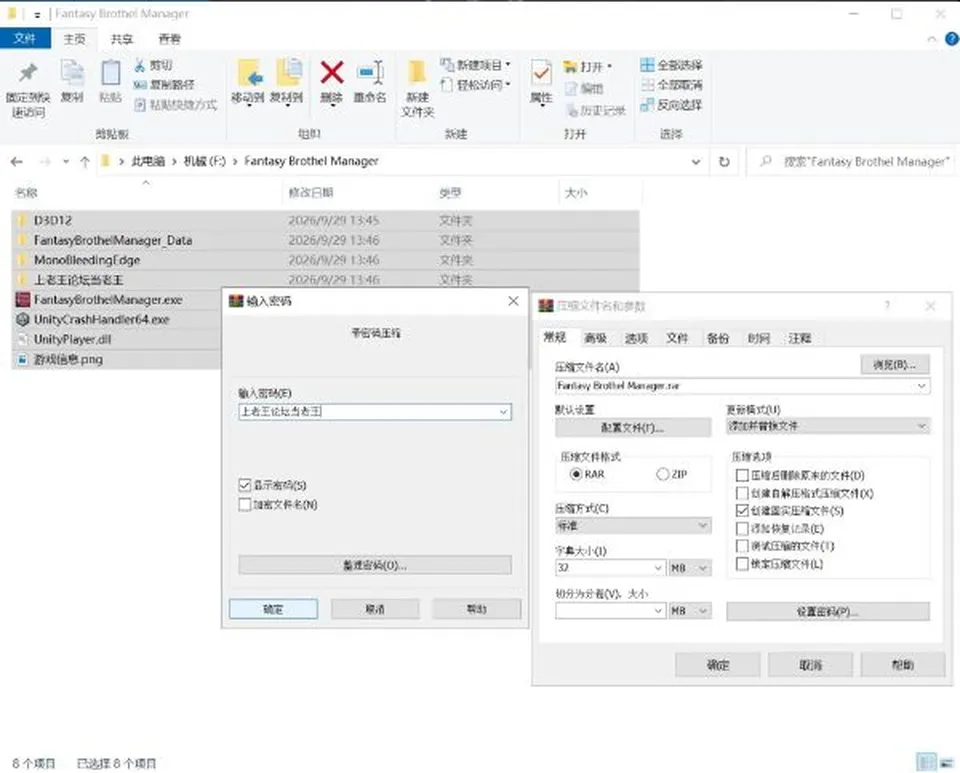Click the Explorer search box for Fantasy Brothel Manager
Viewport: 960px width, 773px height.
pos(852,162)
